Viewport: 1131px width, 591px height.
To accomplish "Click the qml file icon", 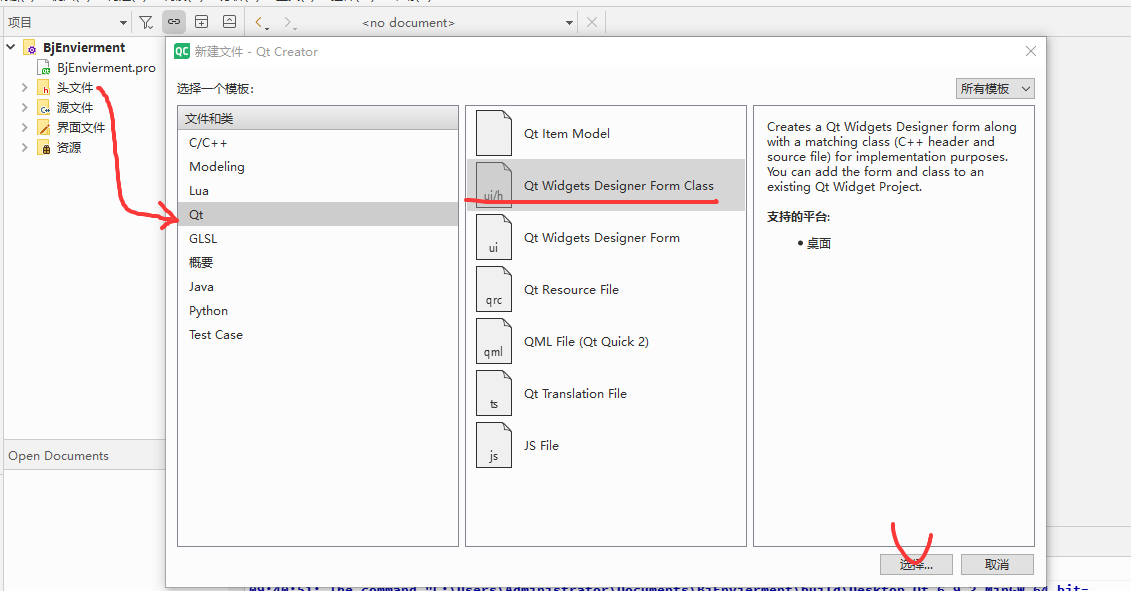I will pos(494,341).
